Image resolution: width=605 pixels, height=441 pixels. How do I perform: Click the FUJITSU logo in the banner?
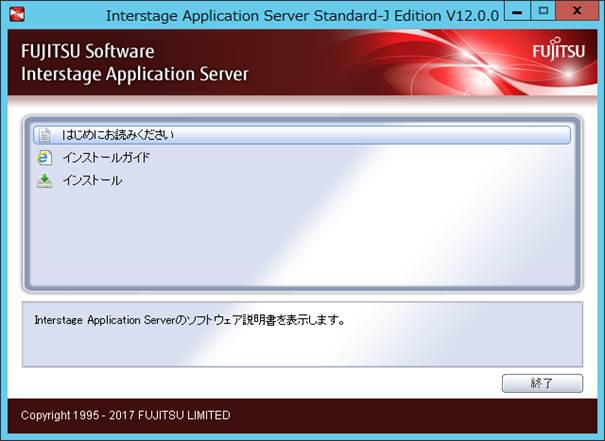point(559,49)
